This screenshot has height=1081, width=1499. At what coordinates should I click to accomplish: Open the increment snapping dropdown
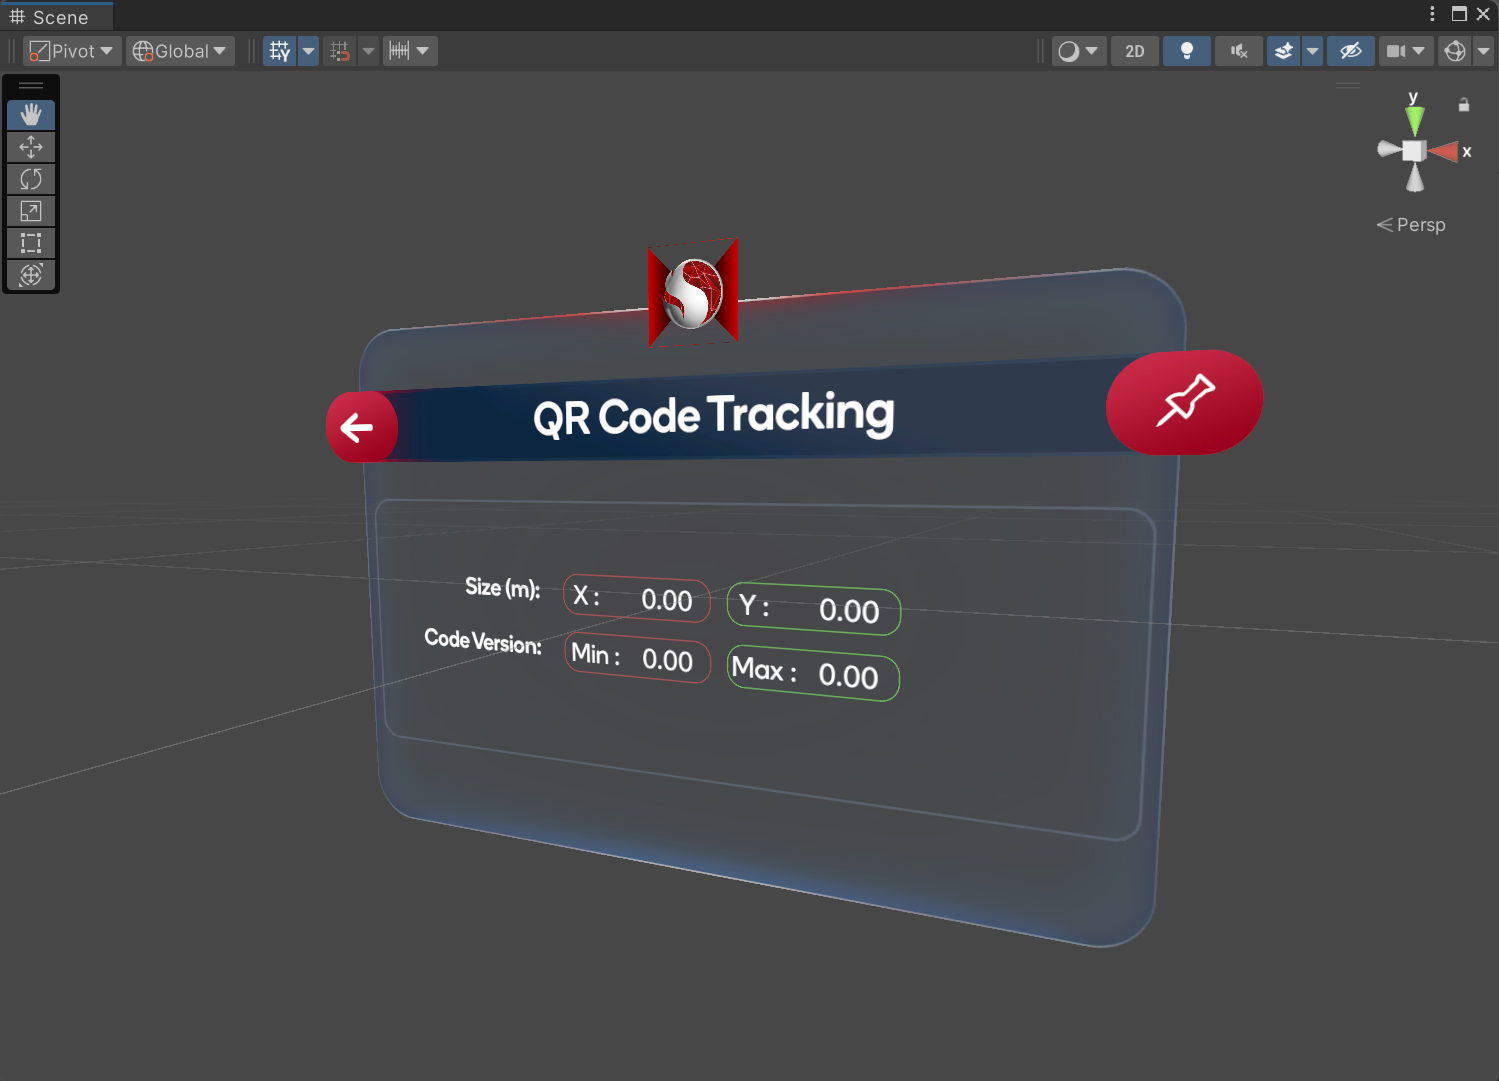pos(410,51)
